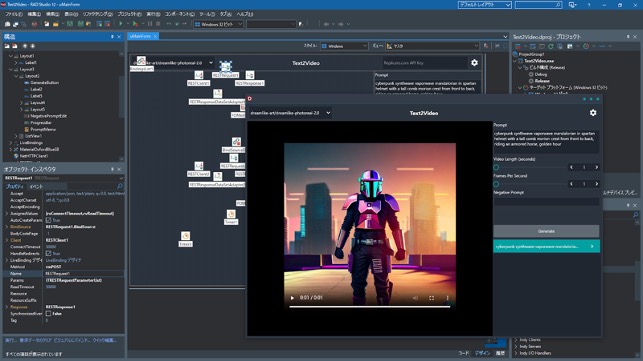Click the IDE search box in title bar
Viewport: 643px width, 361px height.
pyautogui.click(x=538, y=5)
